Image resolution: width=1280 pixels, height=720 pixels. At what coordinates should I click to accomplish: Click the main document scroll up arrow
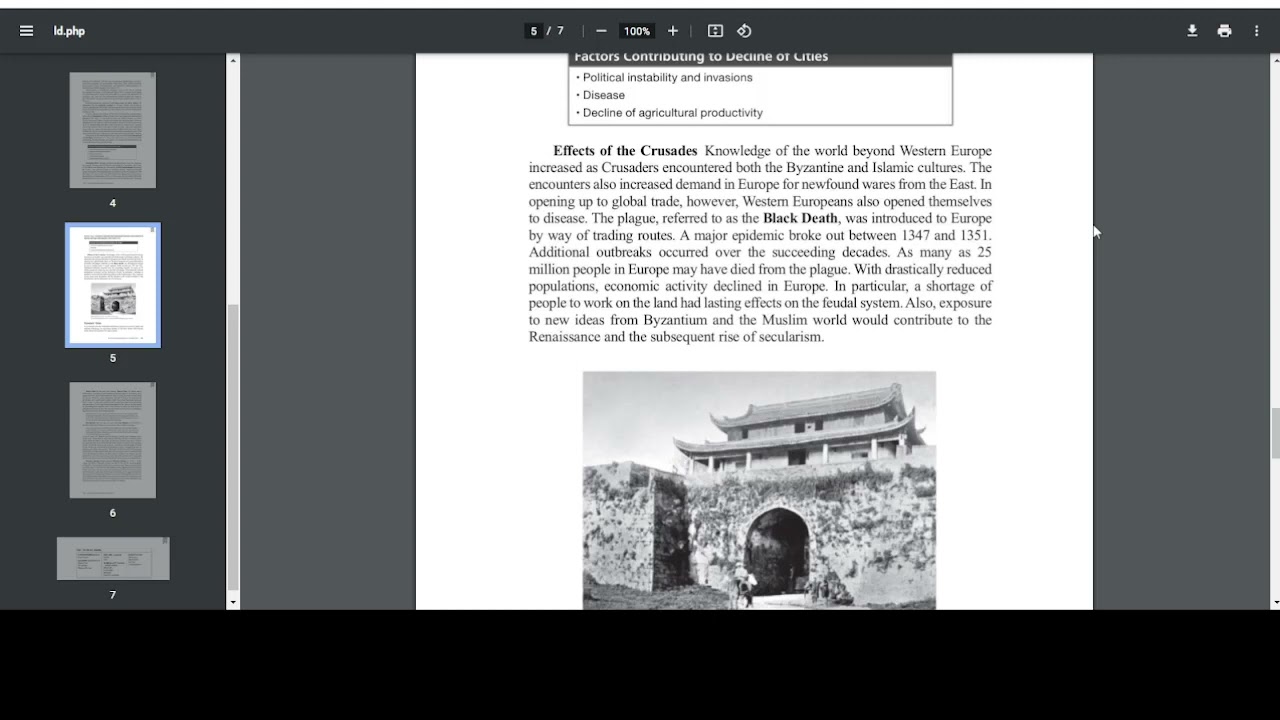click(1275, 60)
